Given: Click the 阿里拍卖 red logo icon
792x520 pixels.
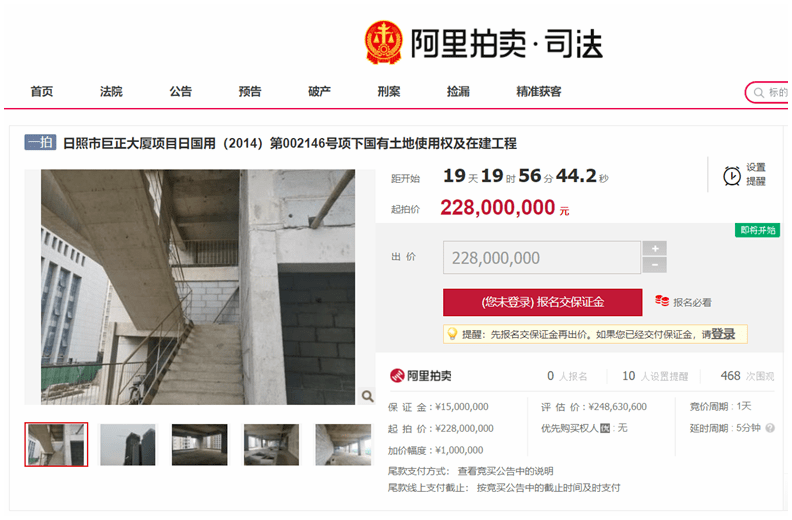Looking at the screenshot, I should pyautogui.click(x=397, y=375).
